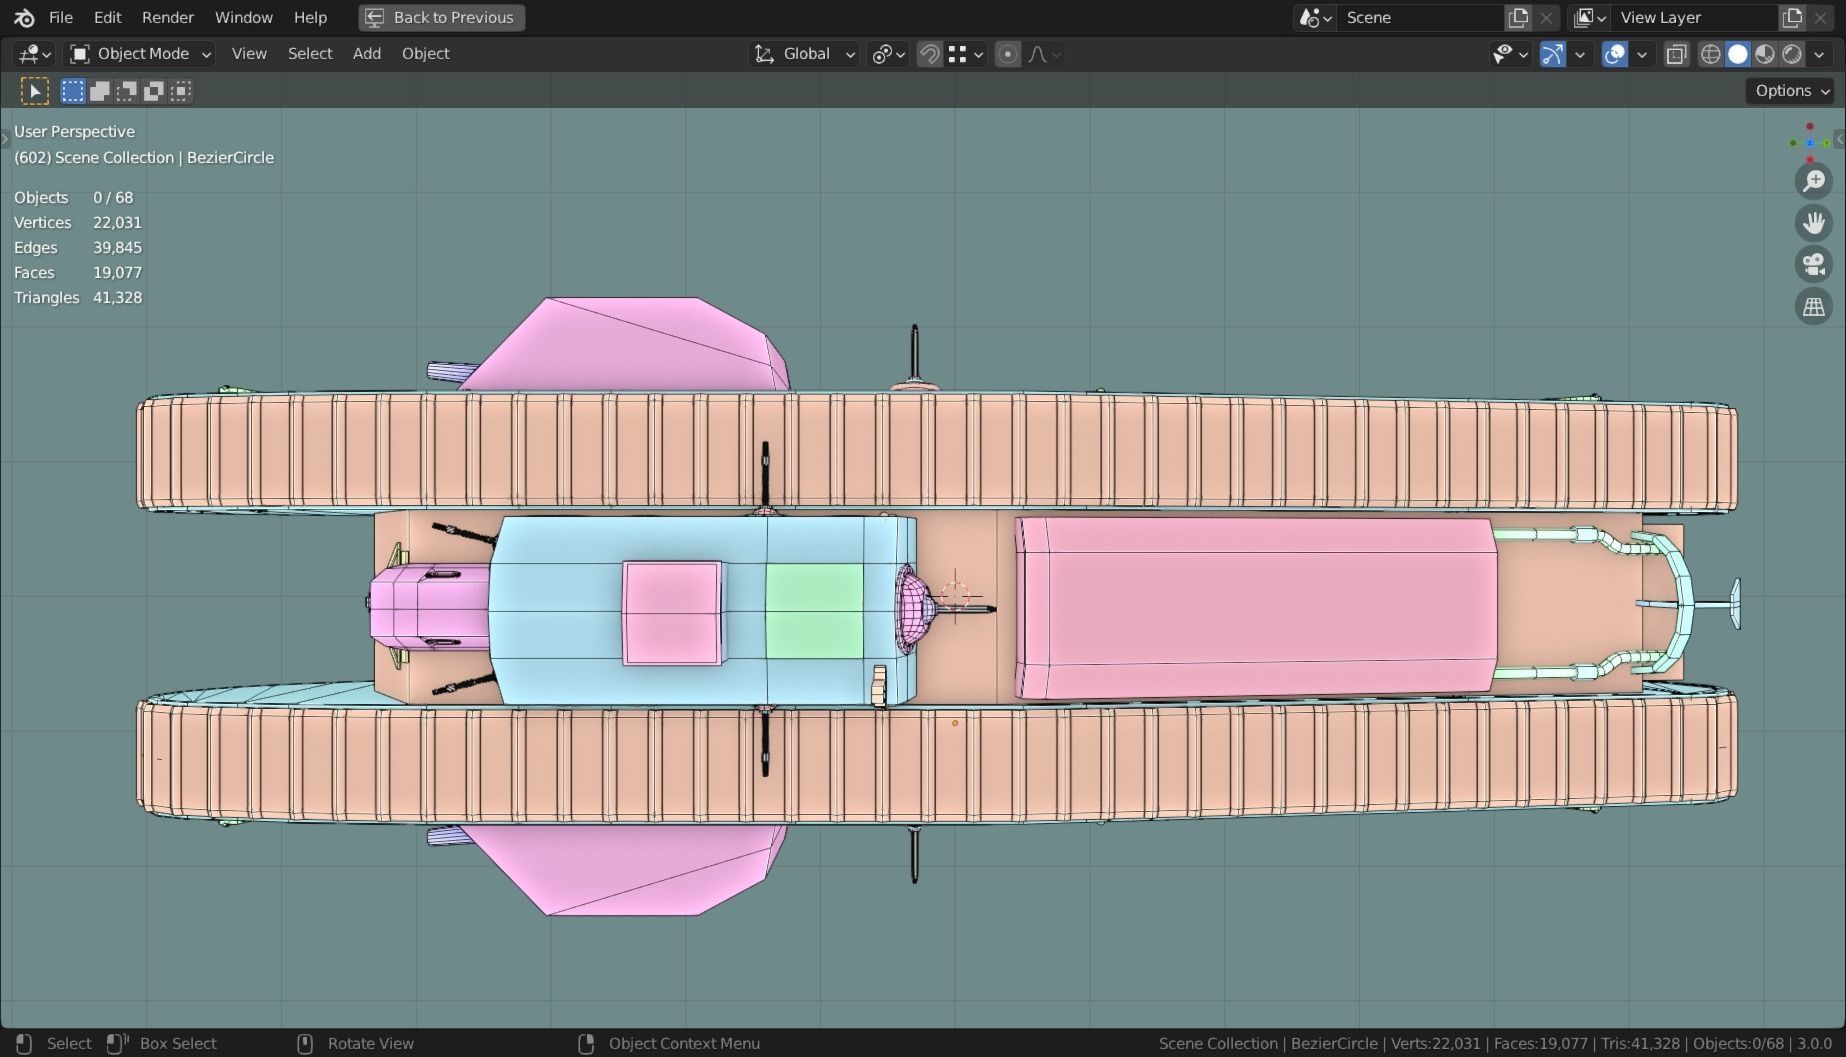Open the view layer browse icon
The height and width of the screenshot is (1057, 1846).
coord(1589,17)
